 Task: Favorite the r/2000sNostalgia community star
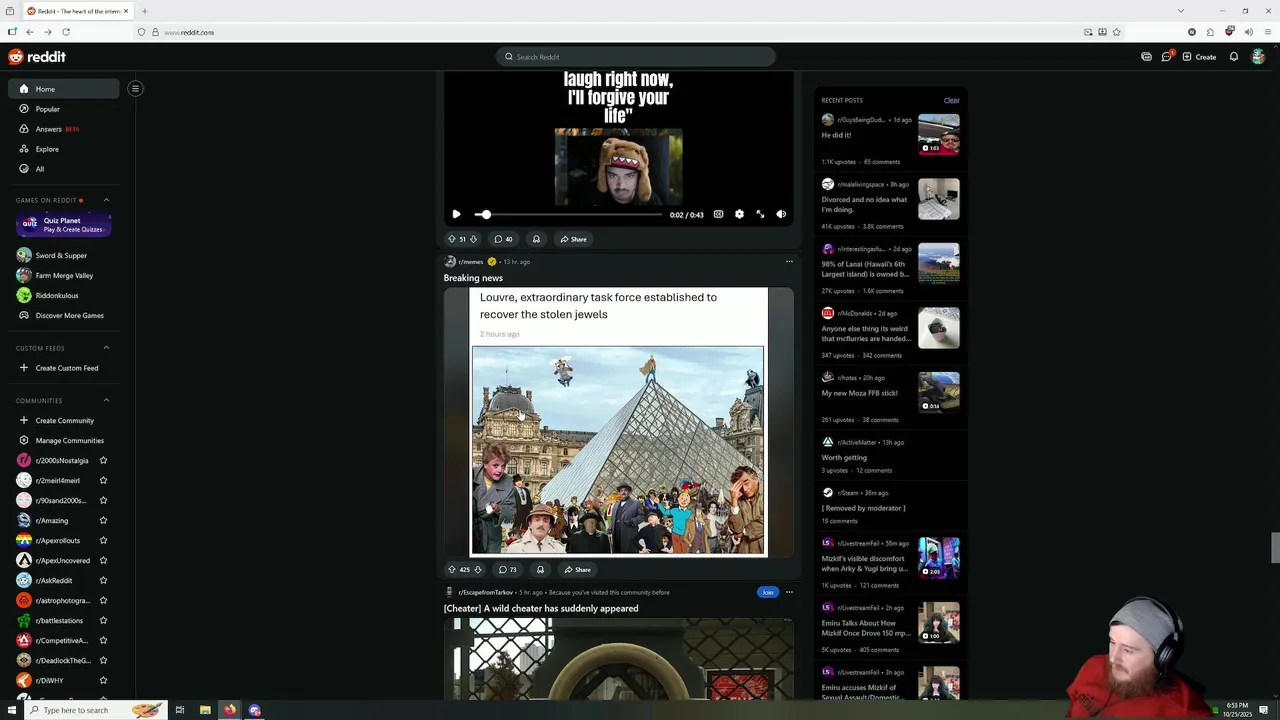(103, 460)
